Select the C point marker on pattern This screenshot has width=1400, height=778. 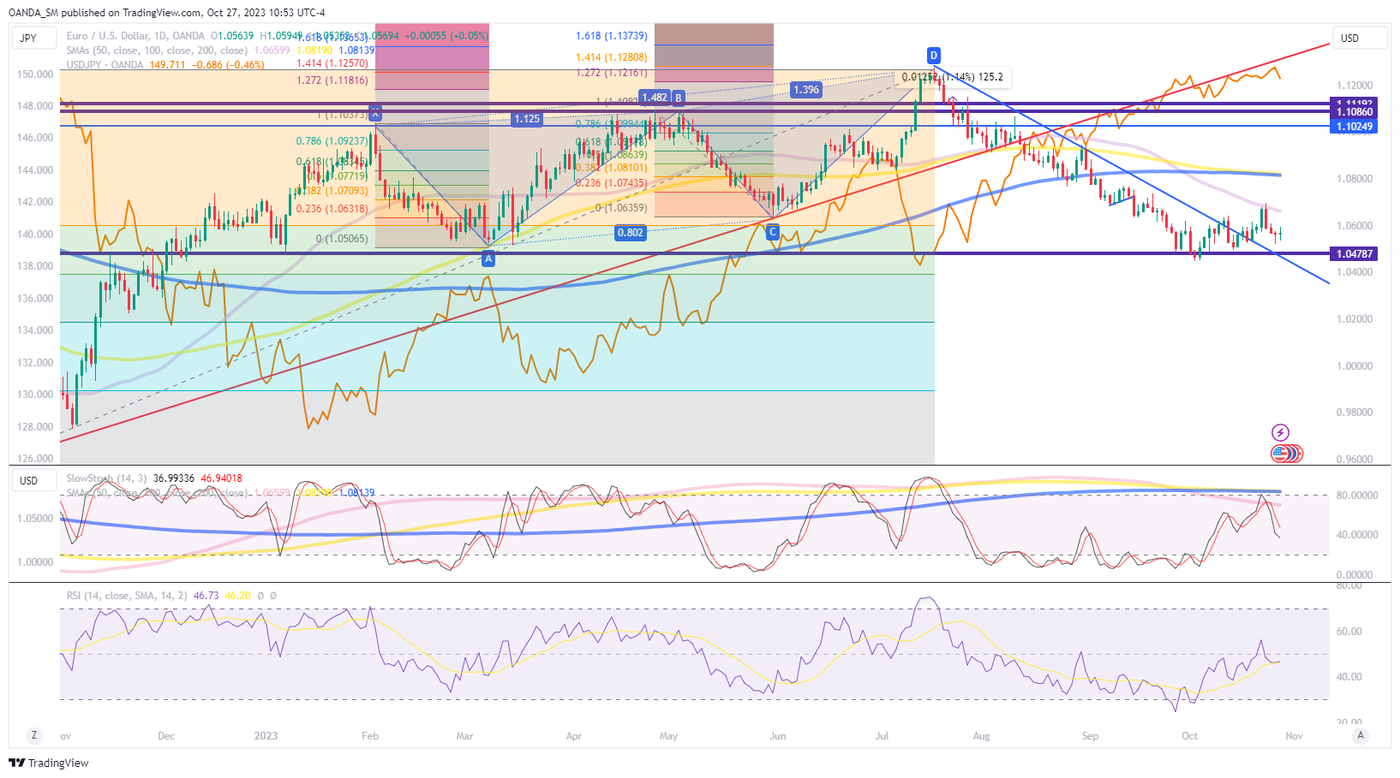point(772,232)
